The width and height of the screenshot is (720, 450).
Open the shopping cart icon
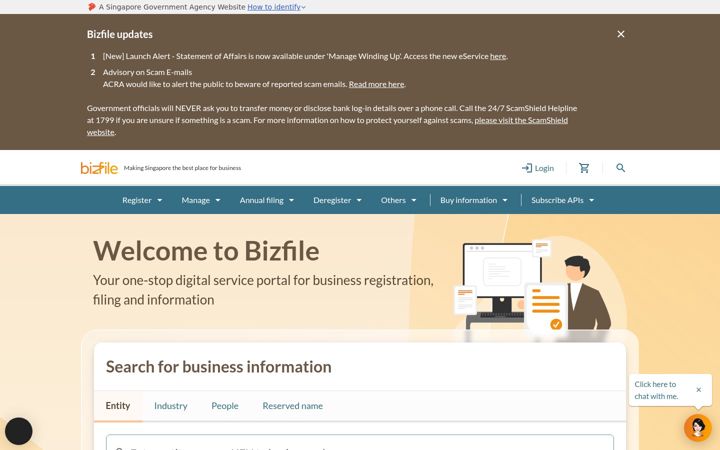584,168
